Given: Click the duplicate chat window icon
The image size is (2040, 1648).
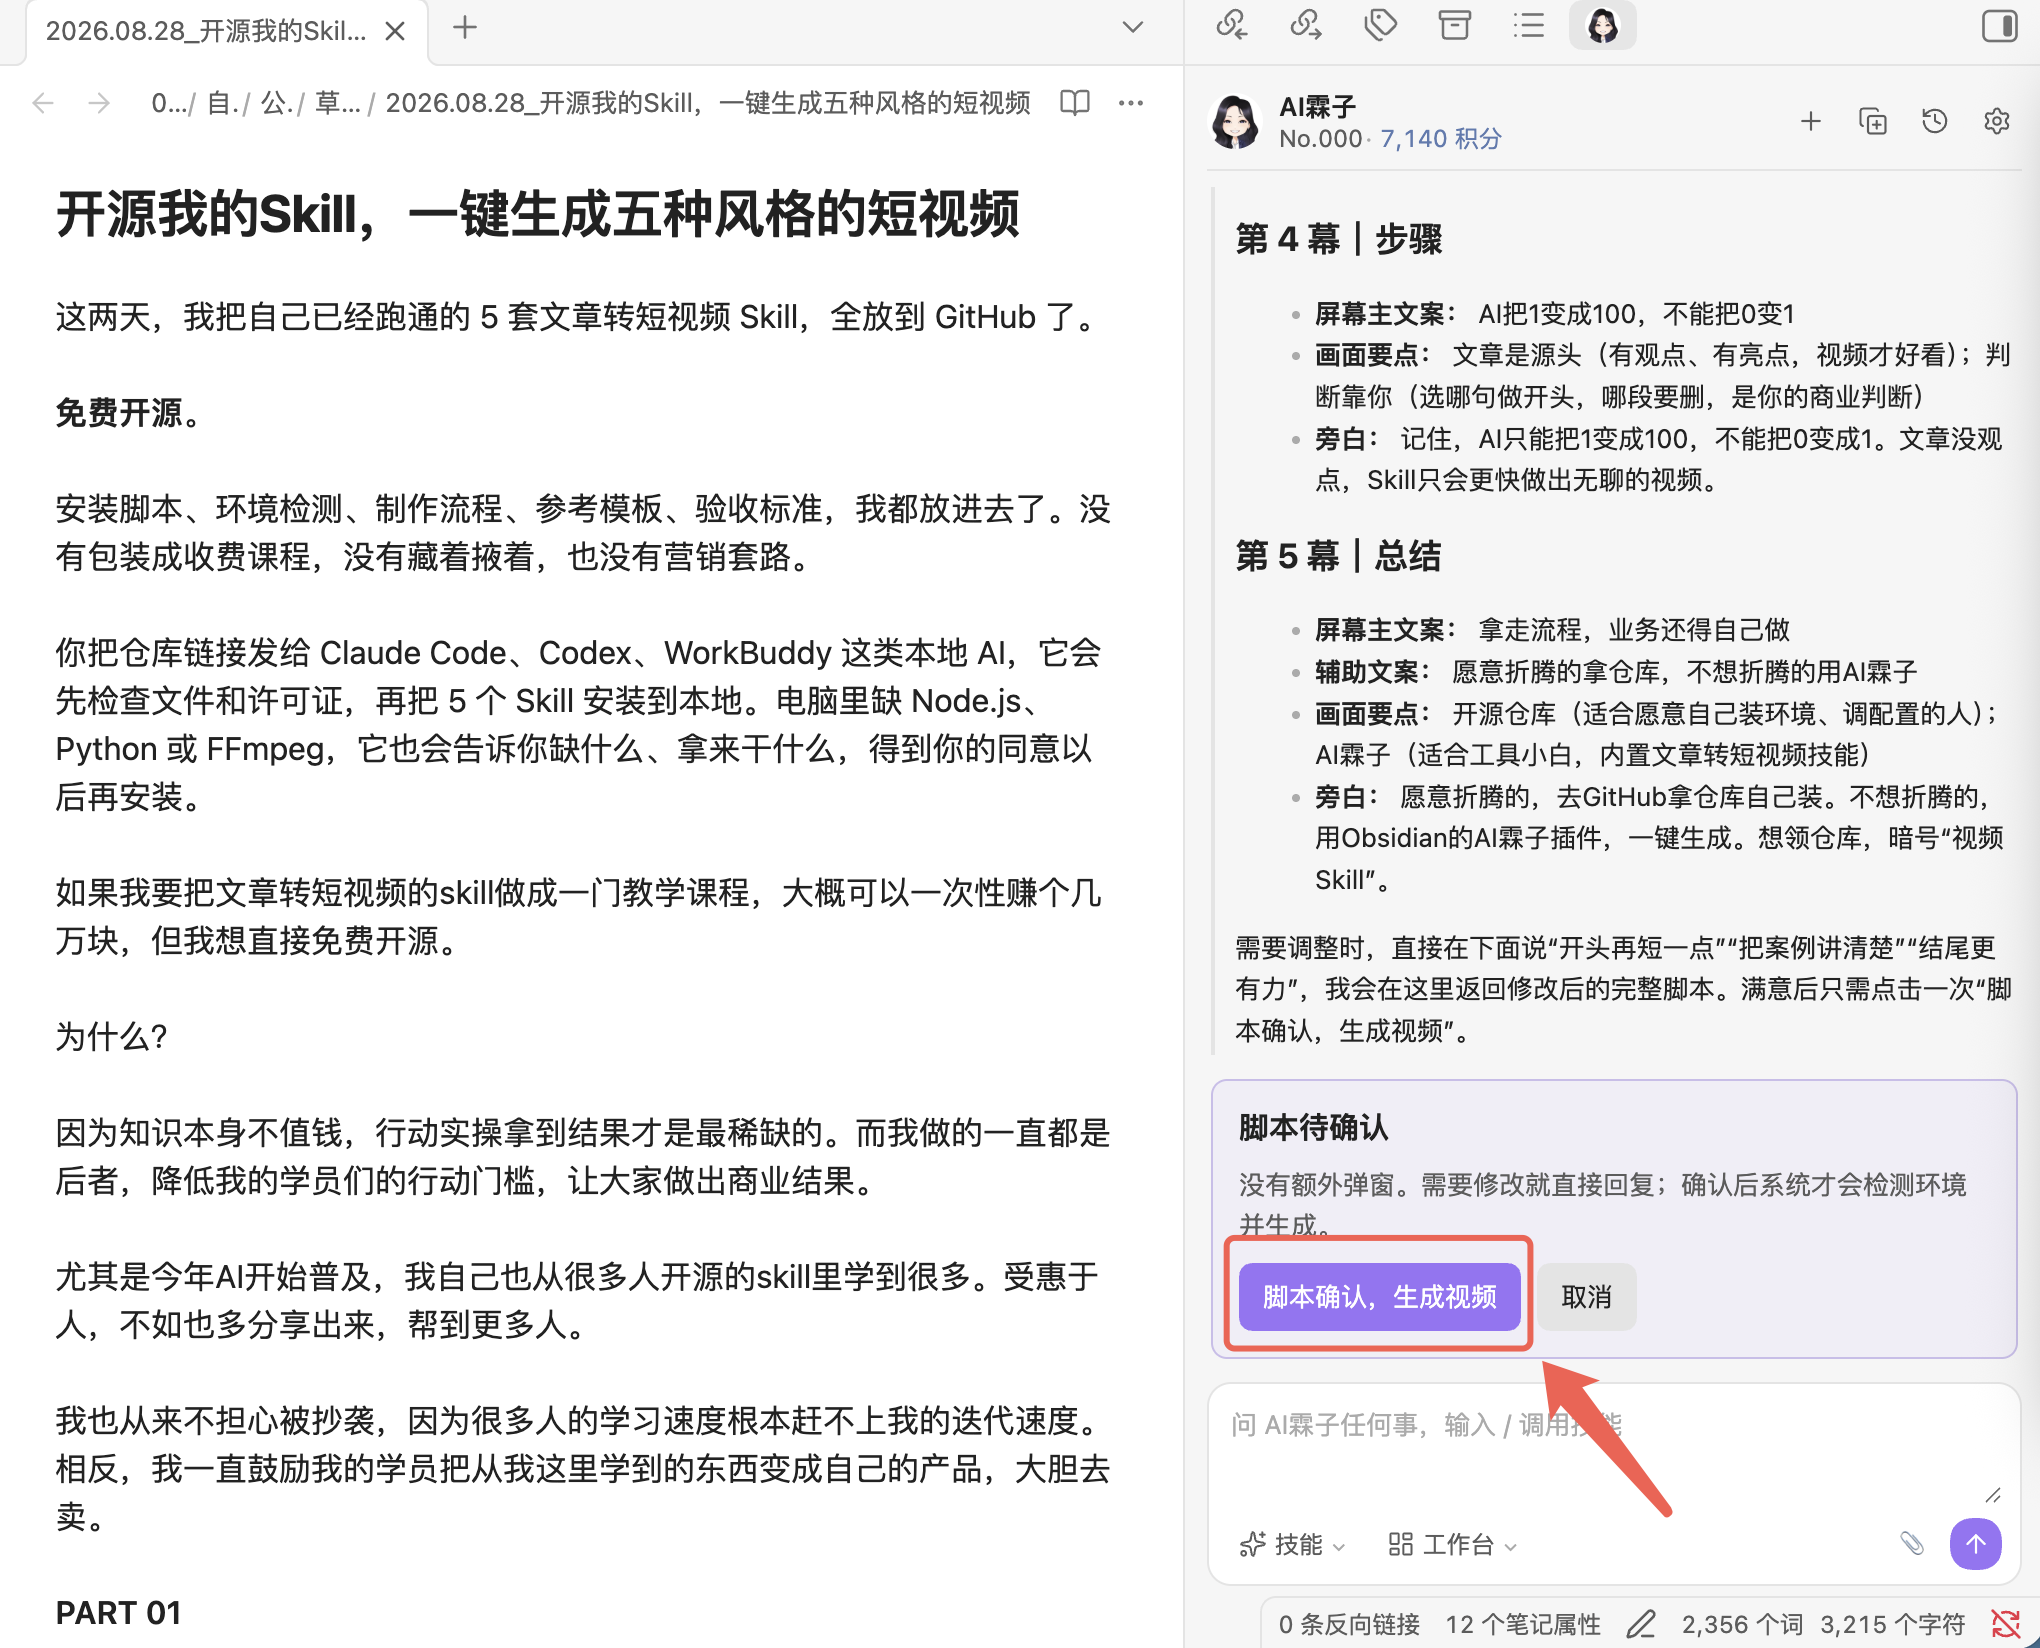Looking at the screenshot, I should [1873, 122].
